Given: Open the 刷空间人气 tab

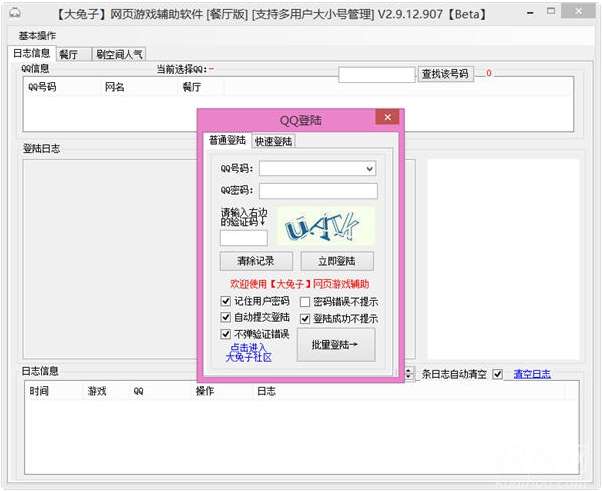Looking at the screenshot, I should [119, 55].
